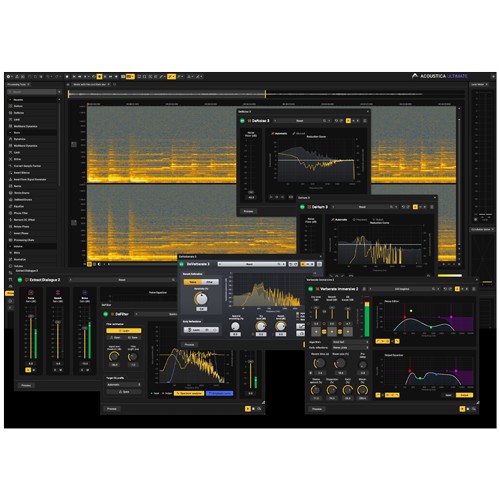Screen dimensions: 500x500
Task: Collapse the Tools group header in Processing Tools
Action: coord(32,133)
